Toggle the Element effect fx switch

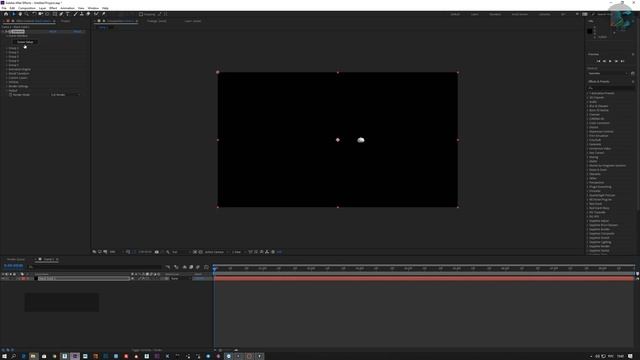click(x=7, y=31)
